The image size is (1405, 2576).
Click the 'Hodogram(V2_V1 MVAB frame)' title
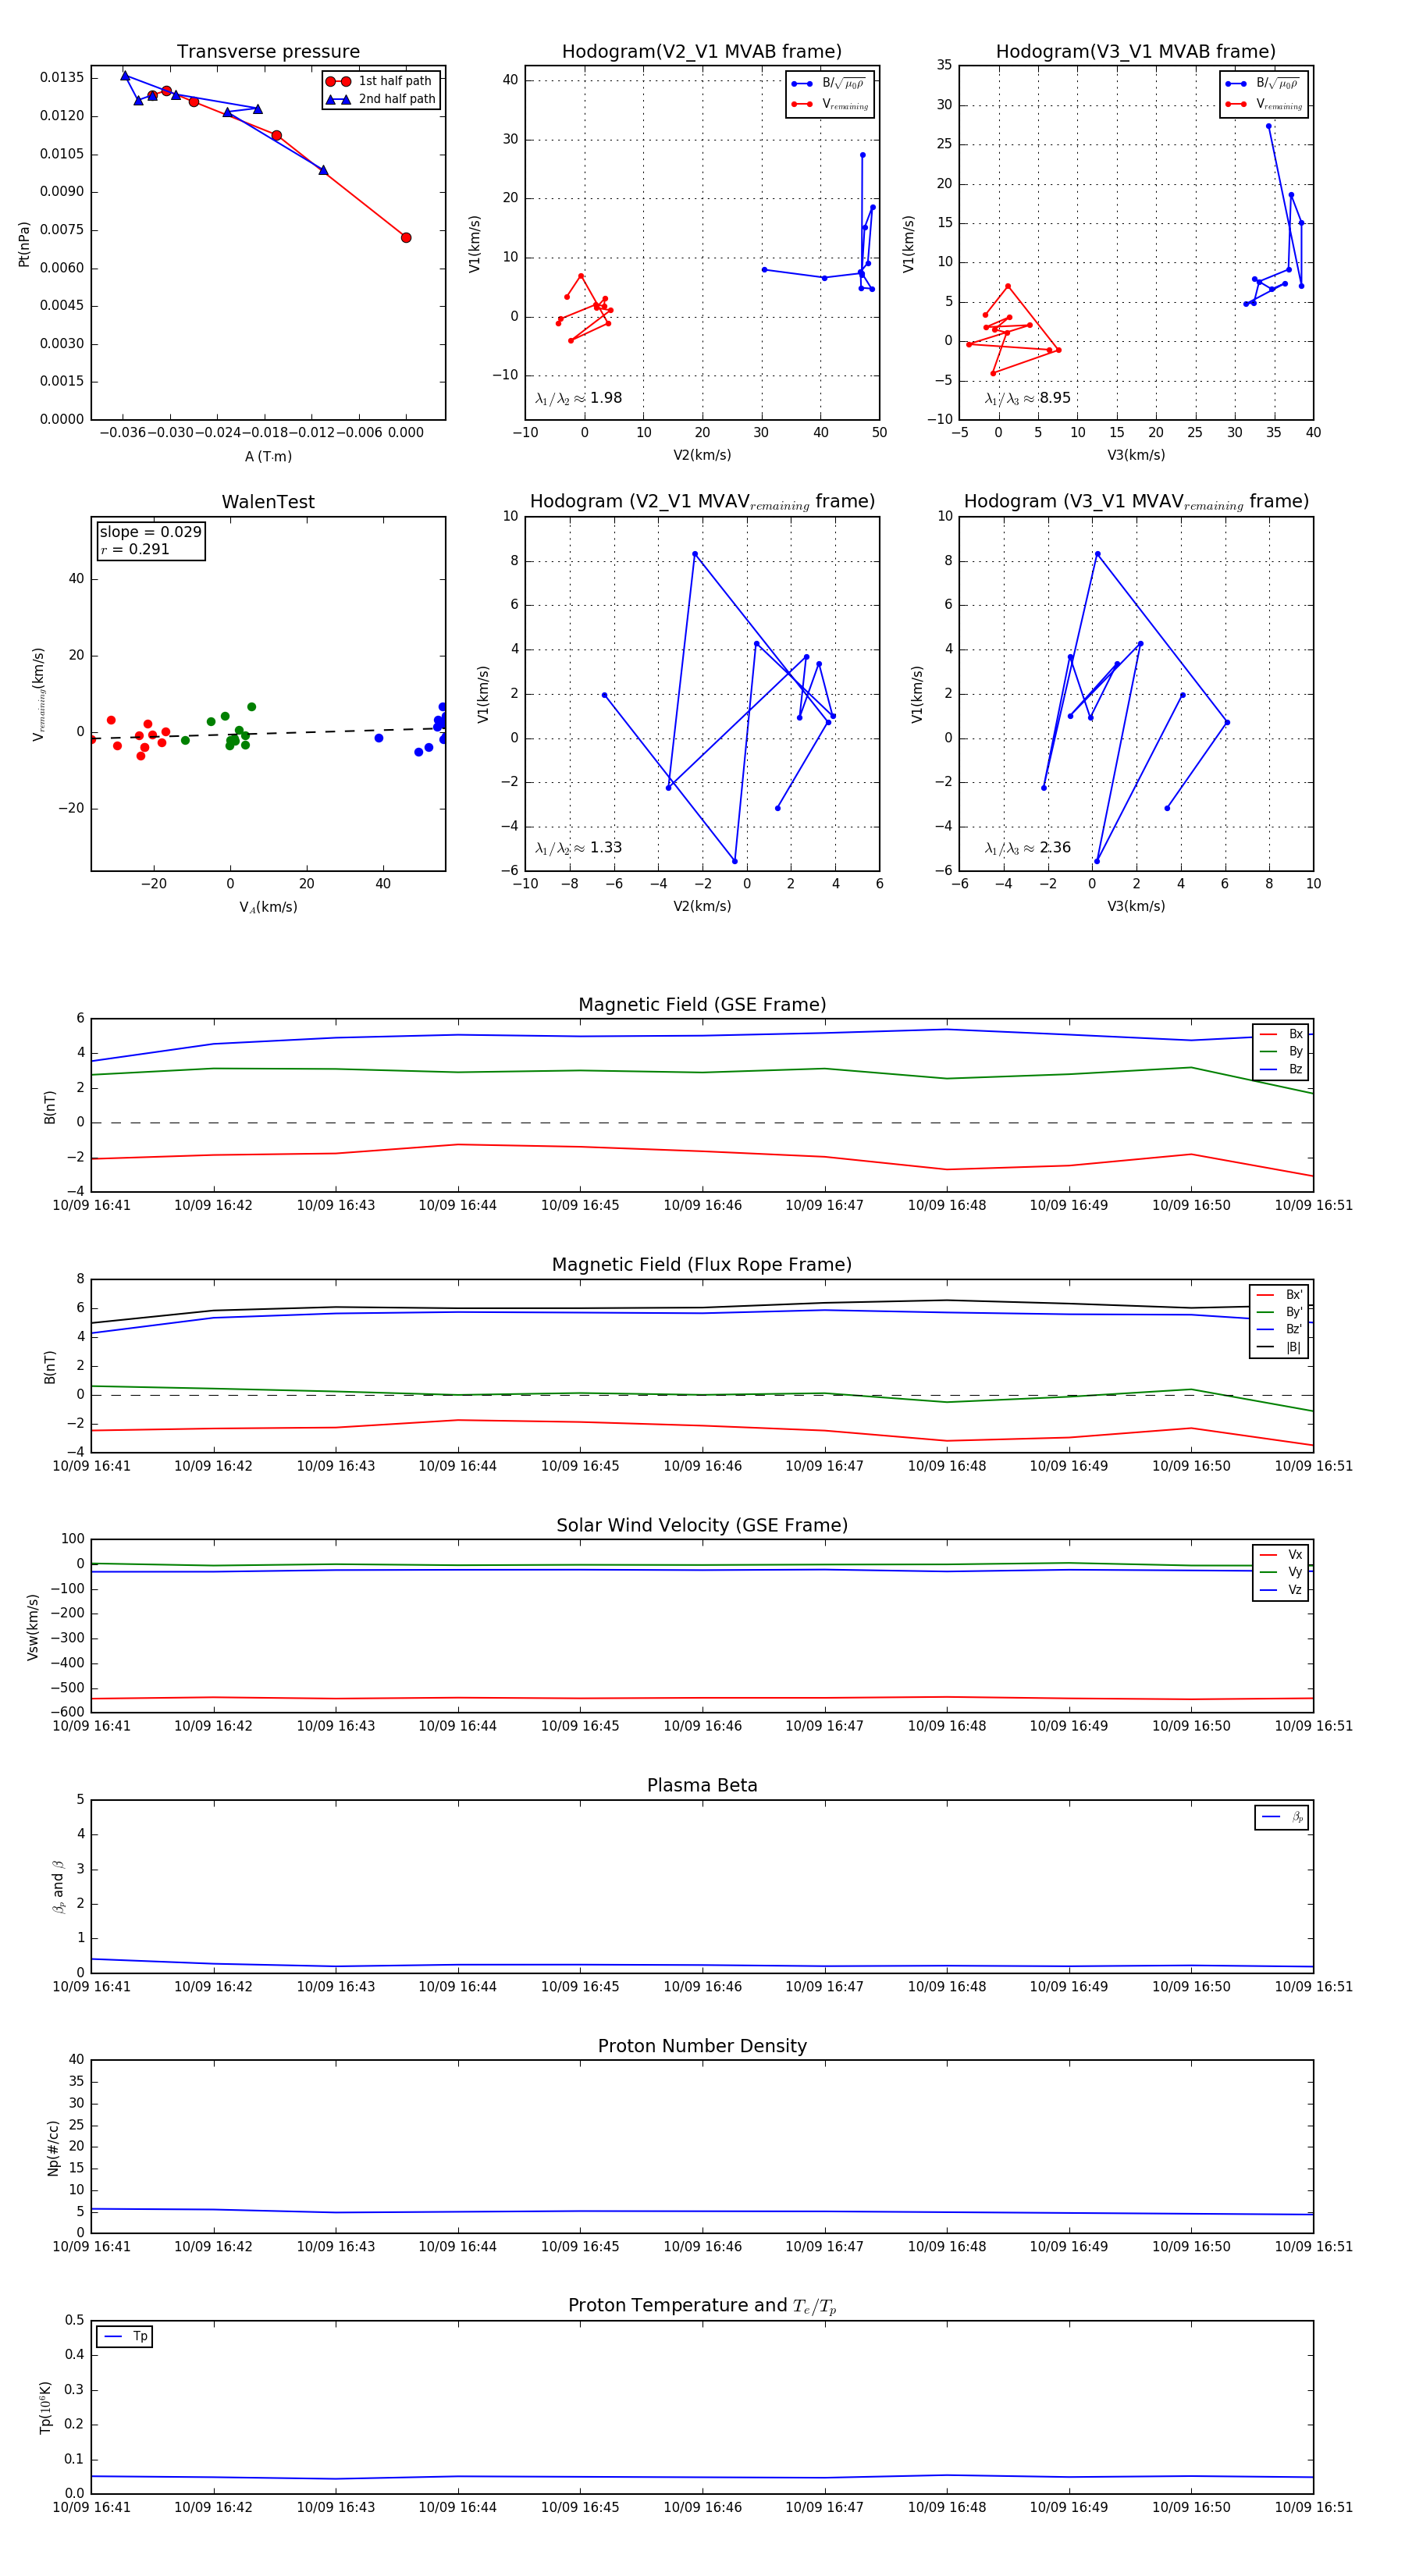[701, 52]
